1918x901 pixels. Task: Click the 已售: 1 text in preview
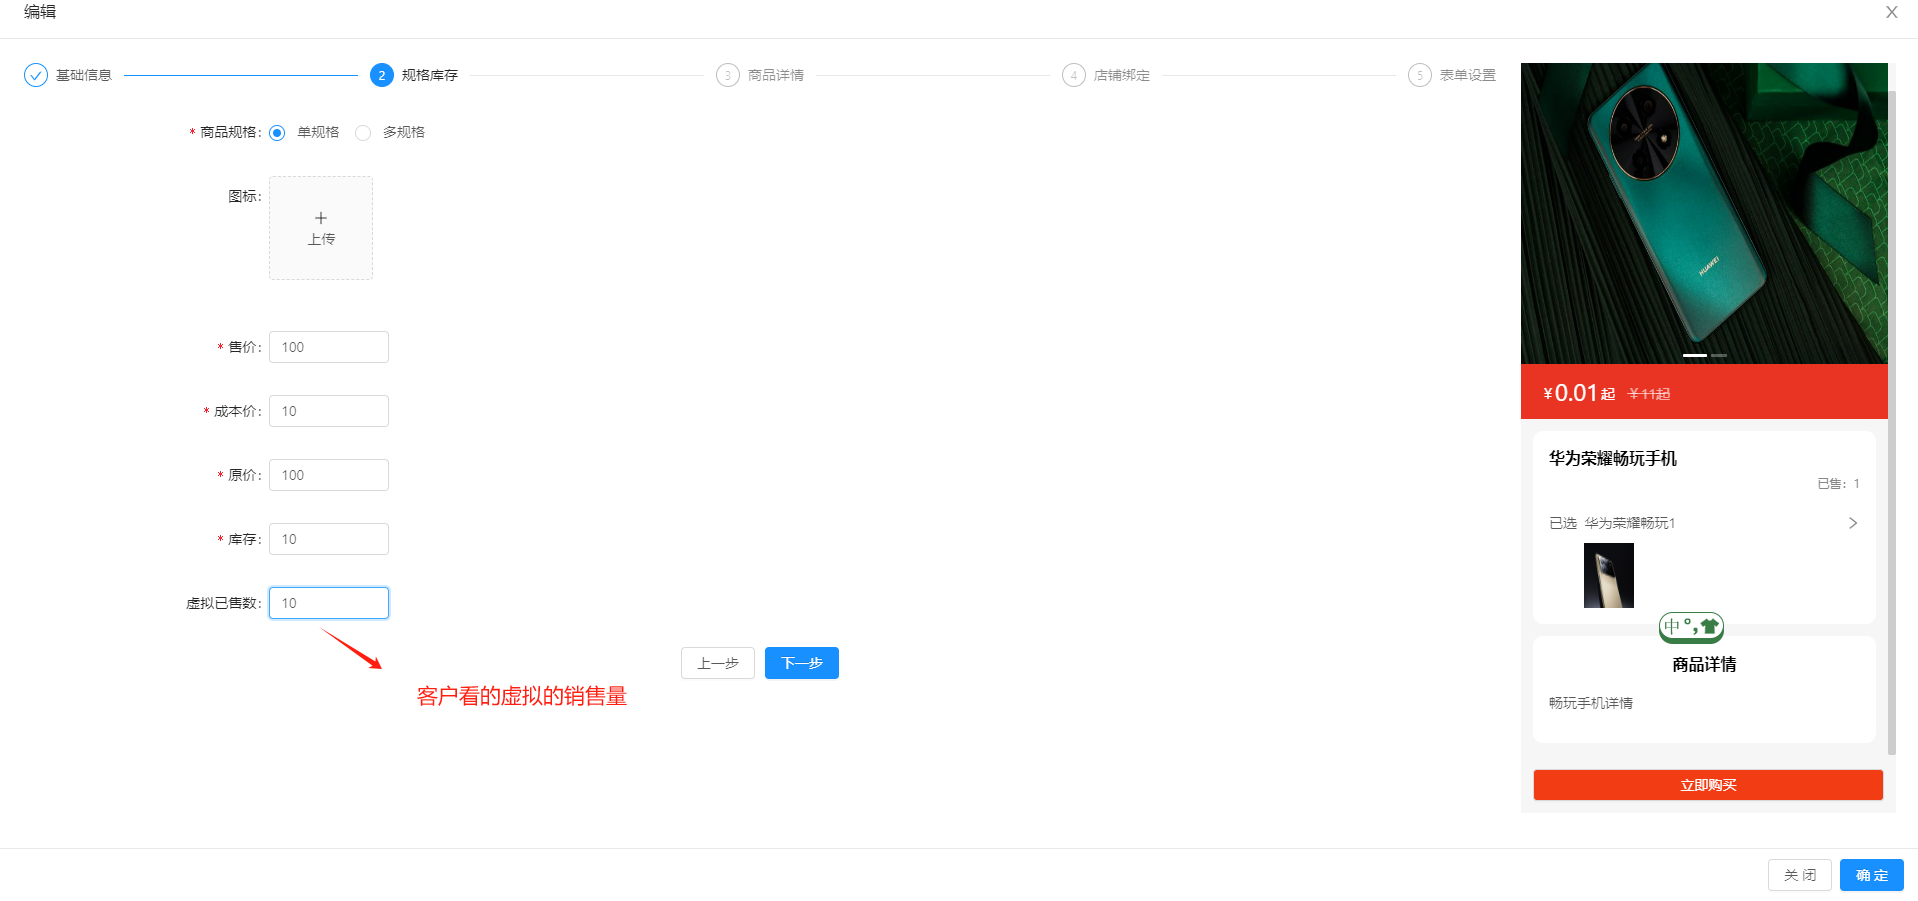coord(1838,484)
